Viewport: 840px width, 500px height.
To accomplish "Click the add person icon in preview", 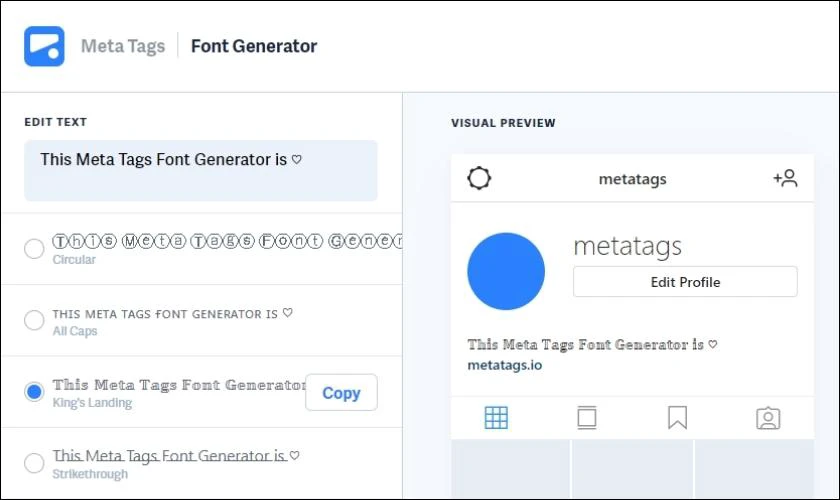I will (x=785, y=179).
